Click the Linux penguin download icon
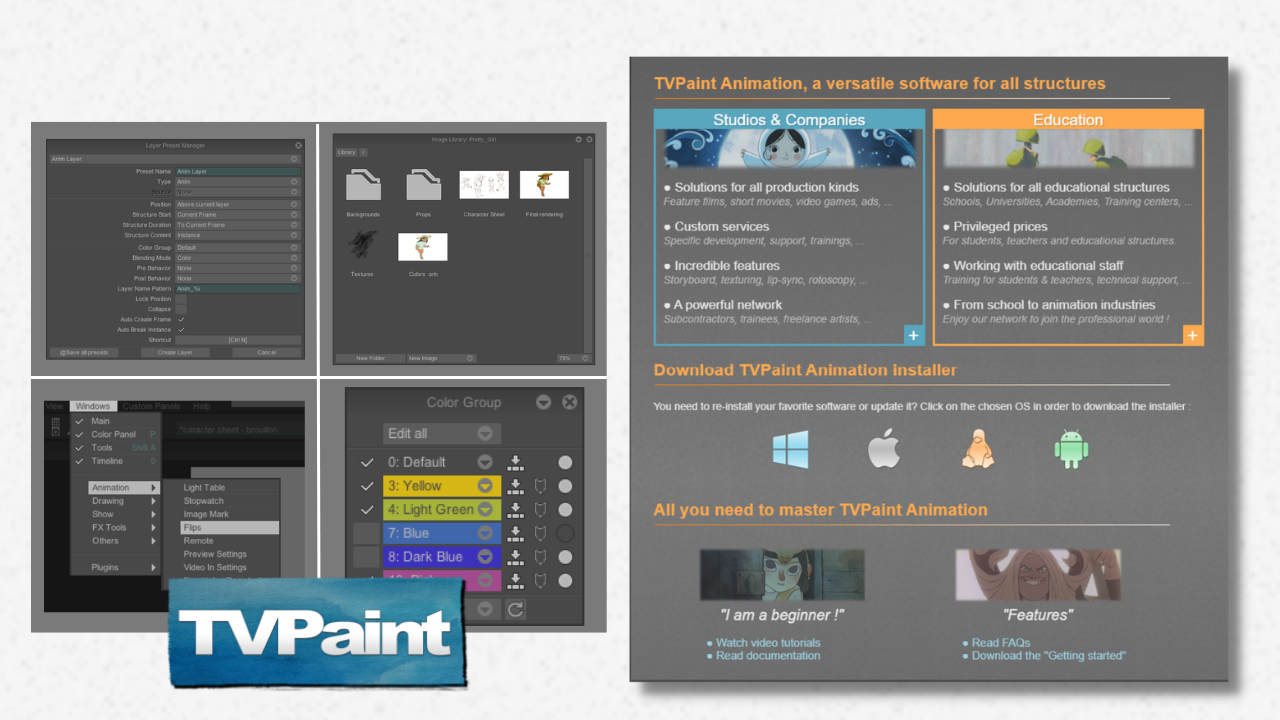1280x720 pixels. [978, 449]
